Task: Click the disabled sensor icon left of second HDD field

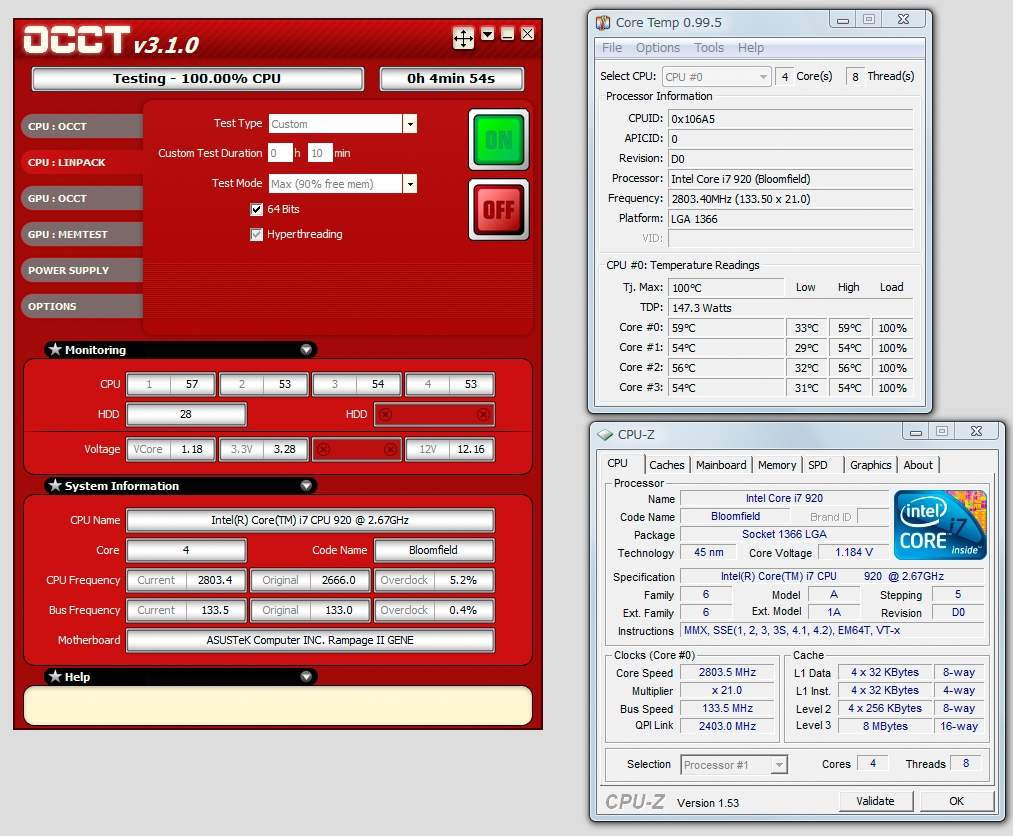Action: point(386,415)
